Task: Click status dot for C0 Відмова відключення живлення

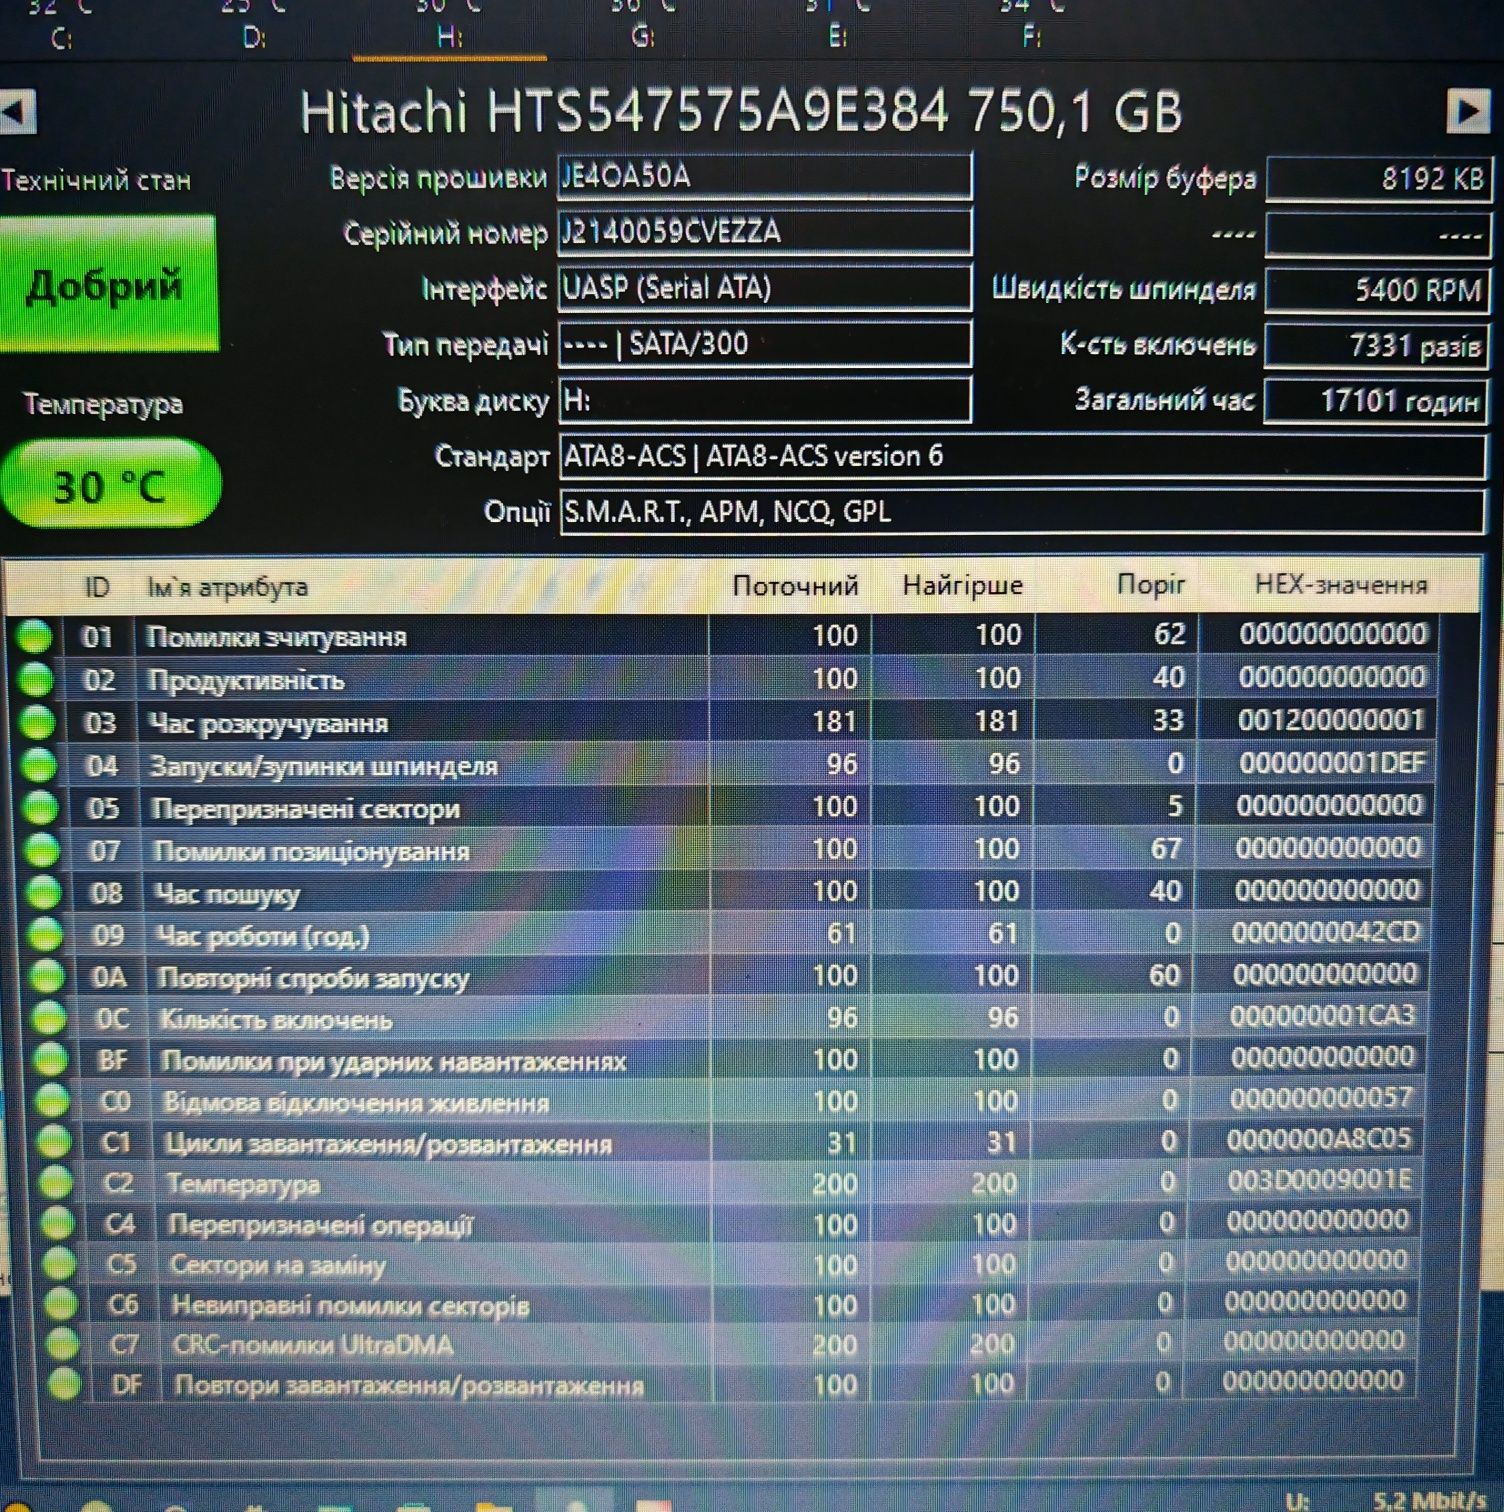Action: pyautogui.click(x=52, y=1101)
